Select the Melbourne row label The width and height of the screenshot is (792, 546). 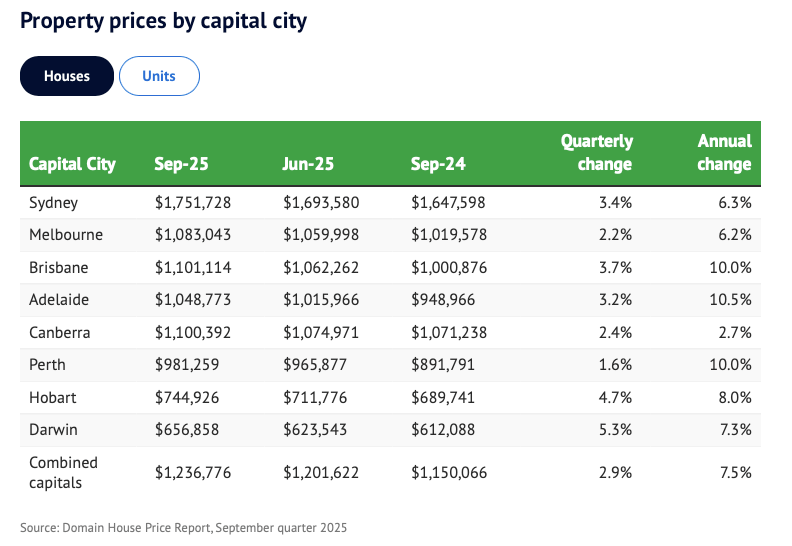coord(66,235)
